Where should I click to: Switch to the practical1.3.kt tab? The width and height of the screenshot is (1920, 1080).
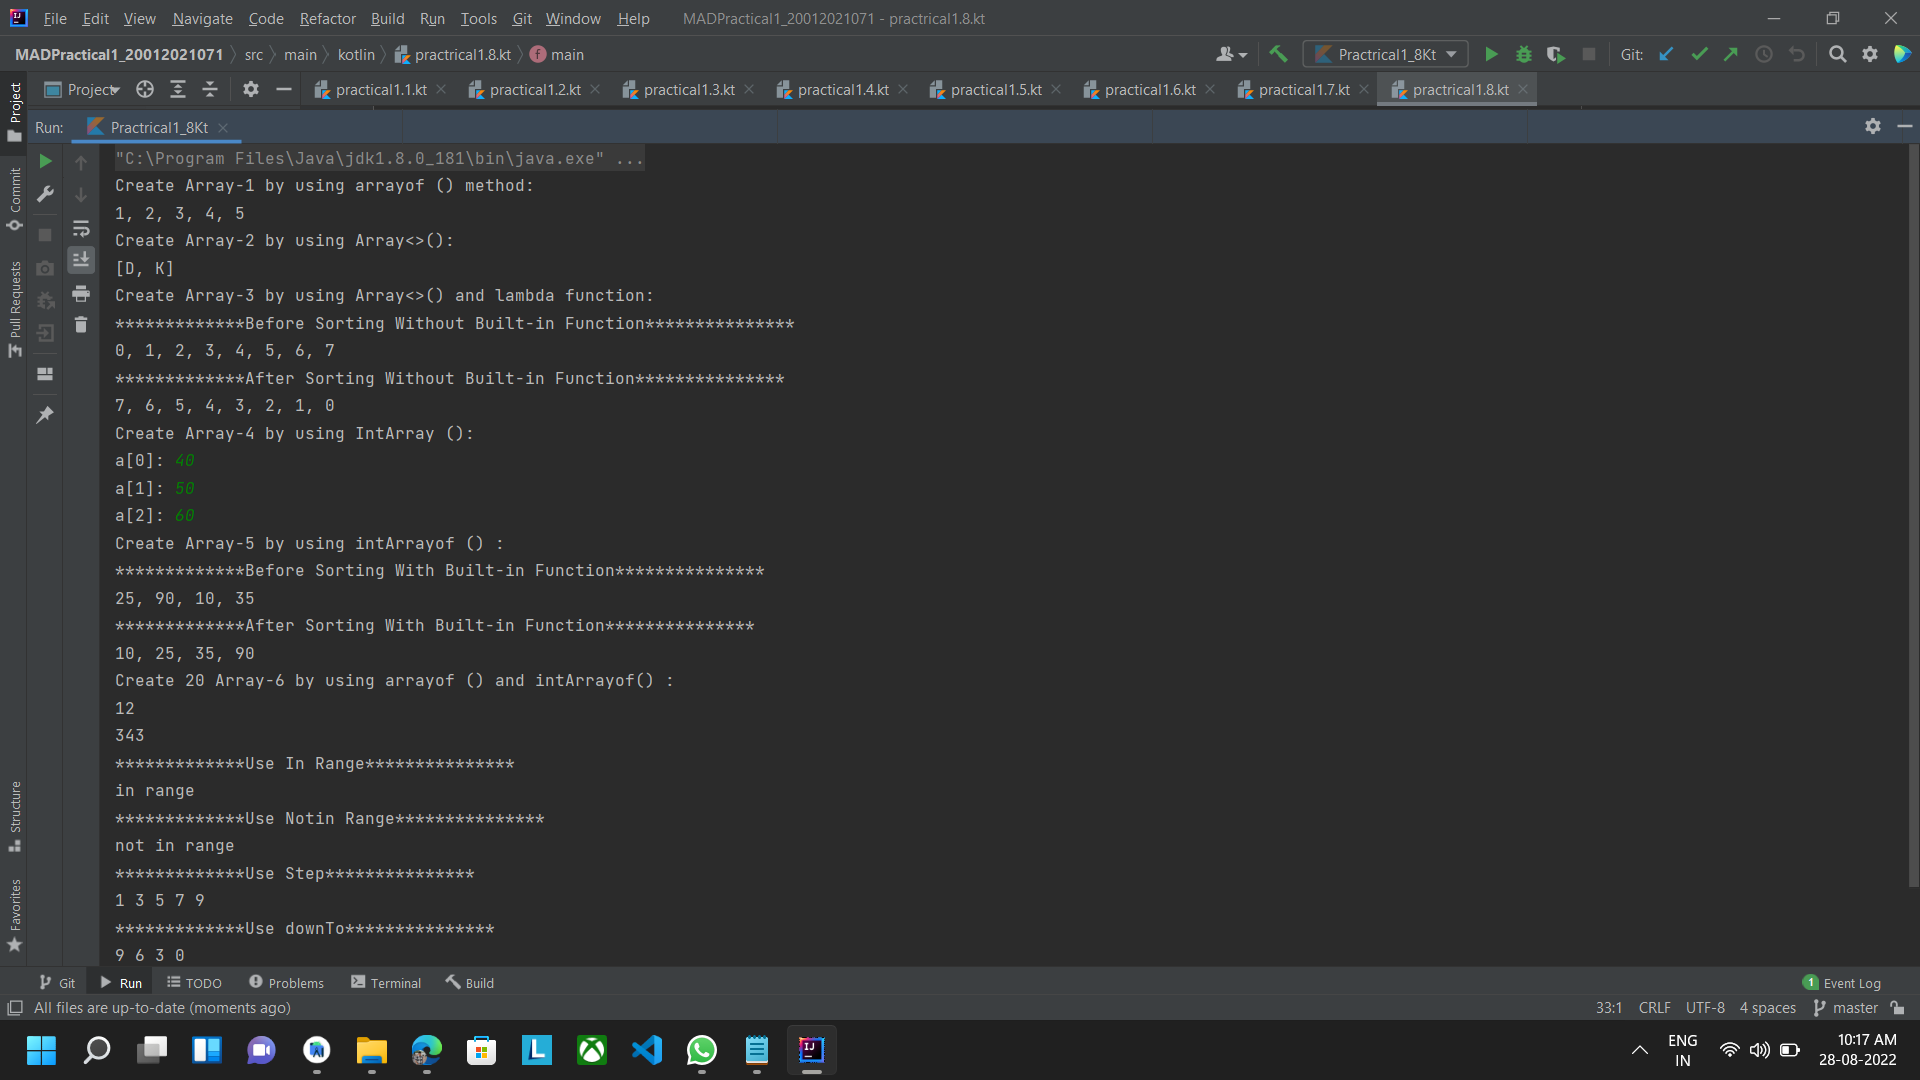690,89
